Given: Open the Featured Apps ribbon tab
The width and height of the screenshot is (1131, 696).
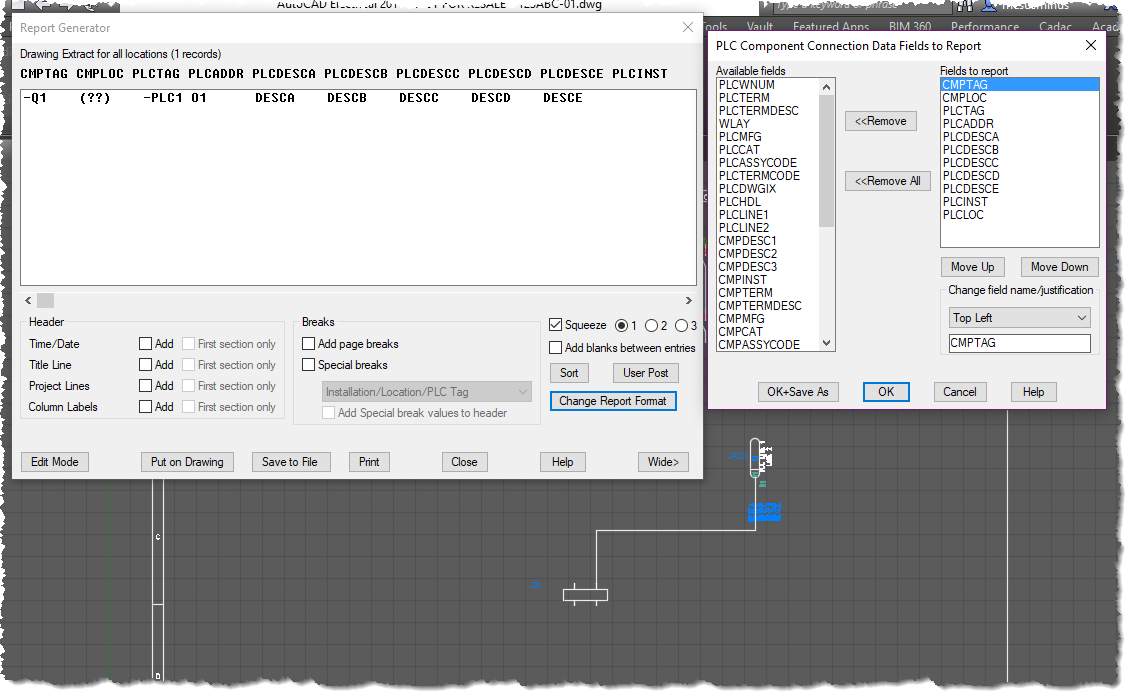Looking at the screenshot, I should pos(831,27).
